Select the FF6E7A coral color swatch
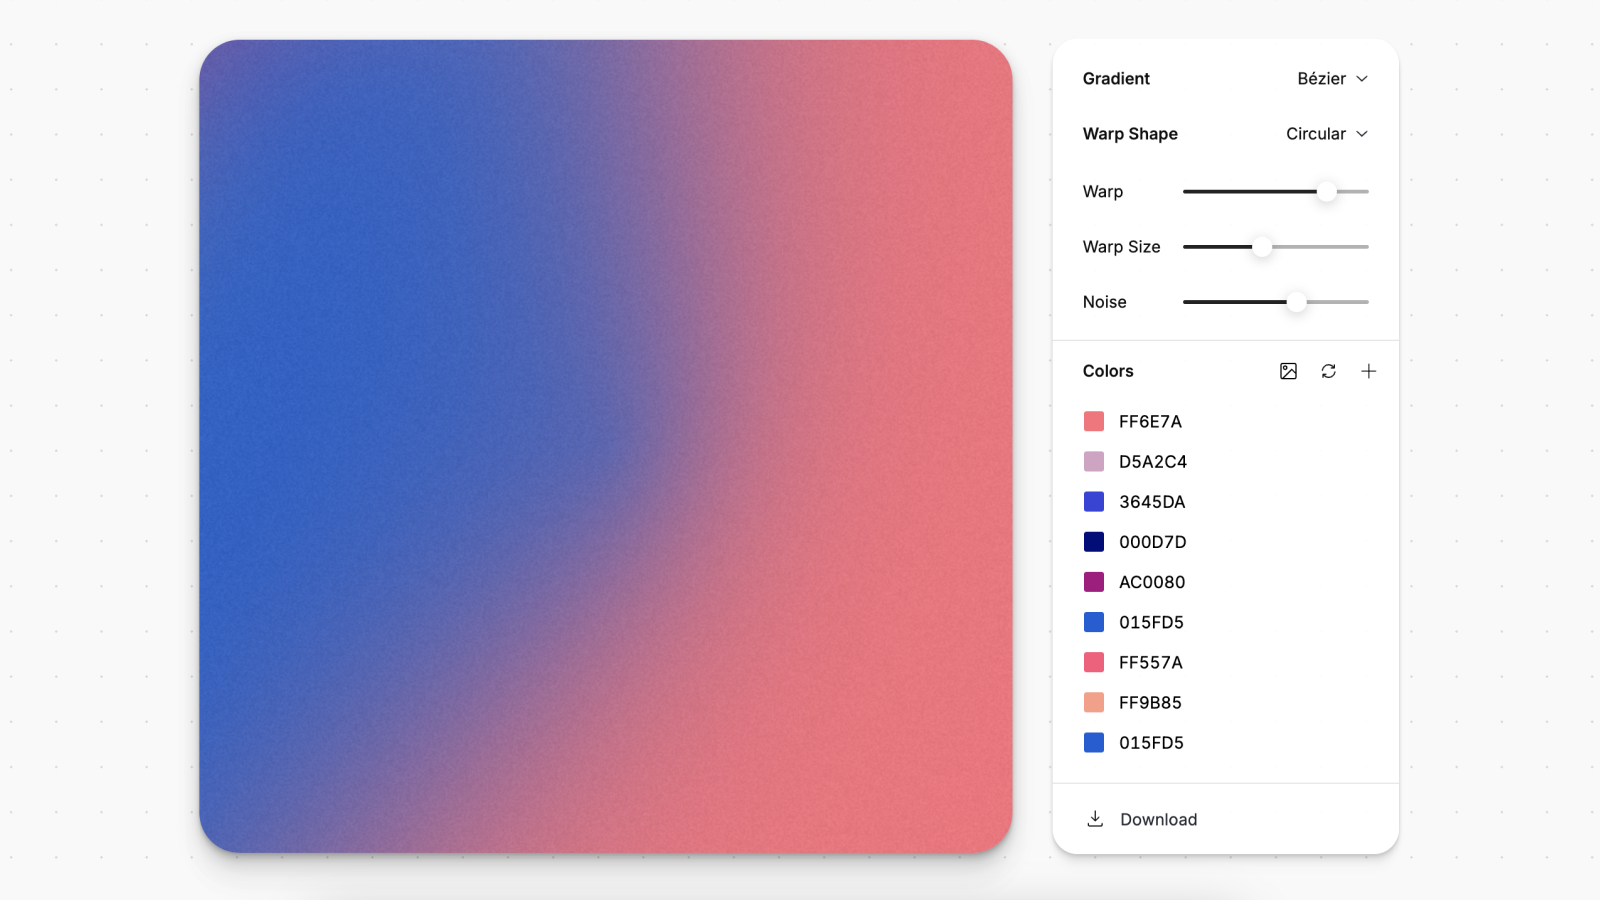The width and height of the screenshot is (1600, 900). (x=1094, y=421)
